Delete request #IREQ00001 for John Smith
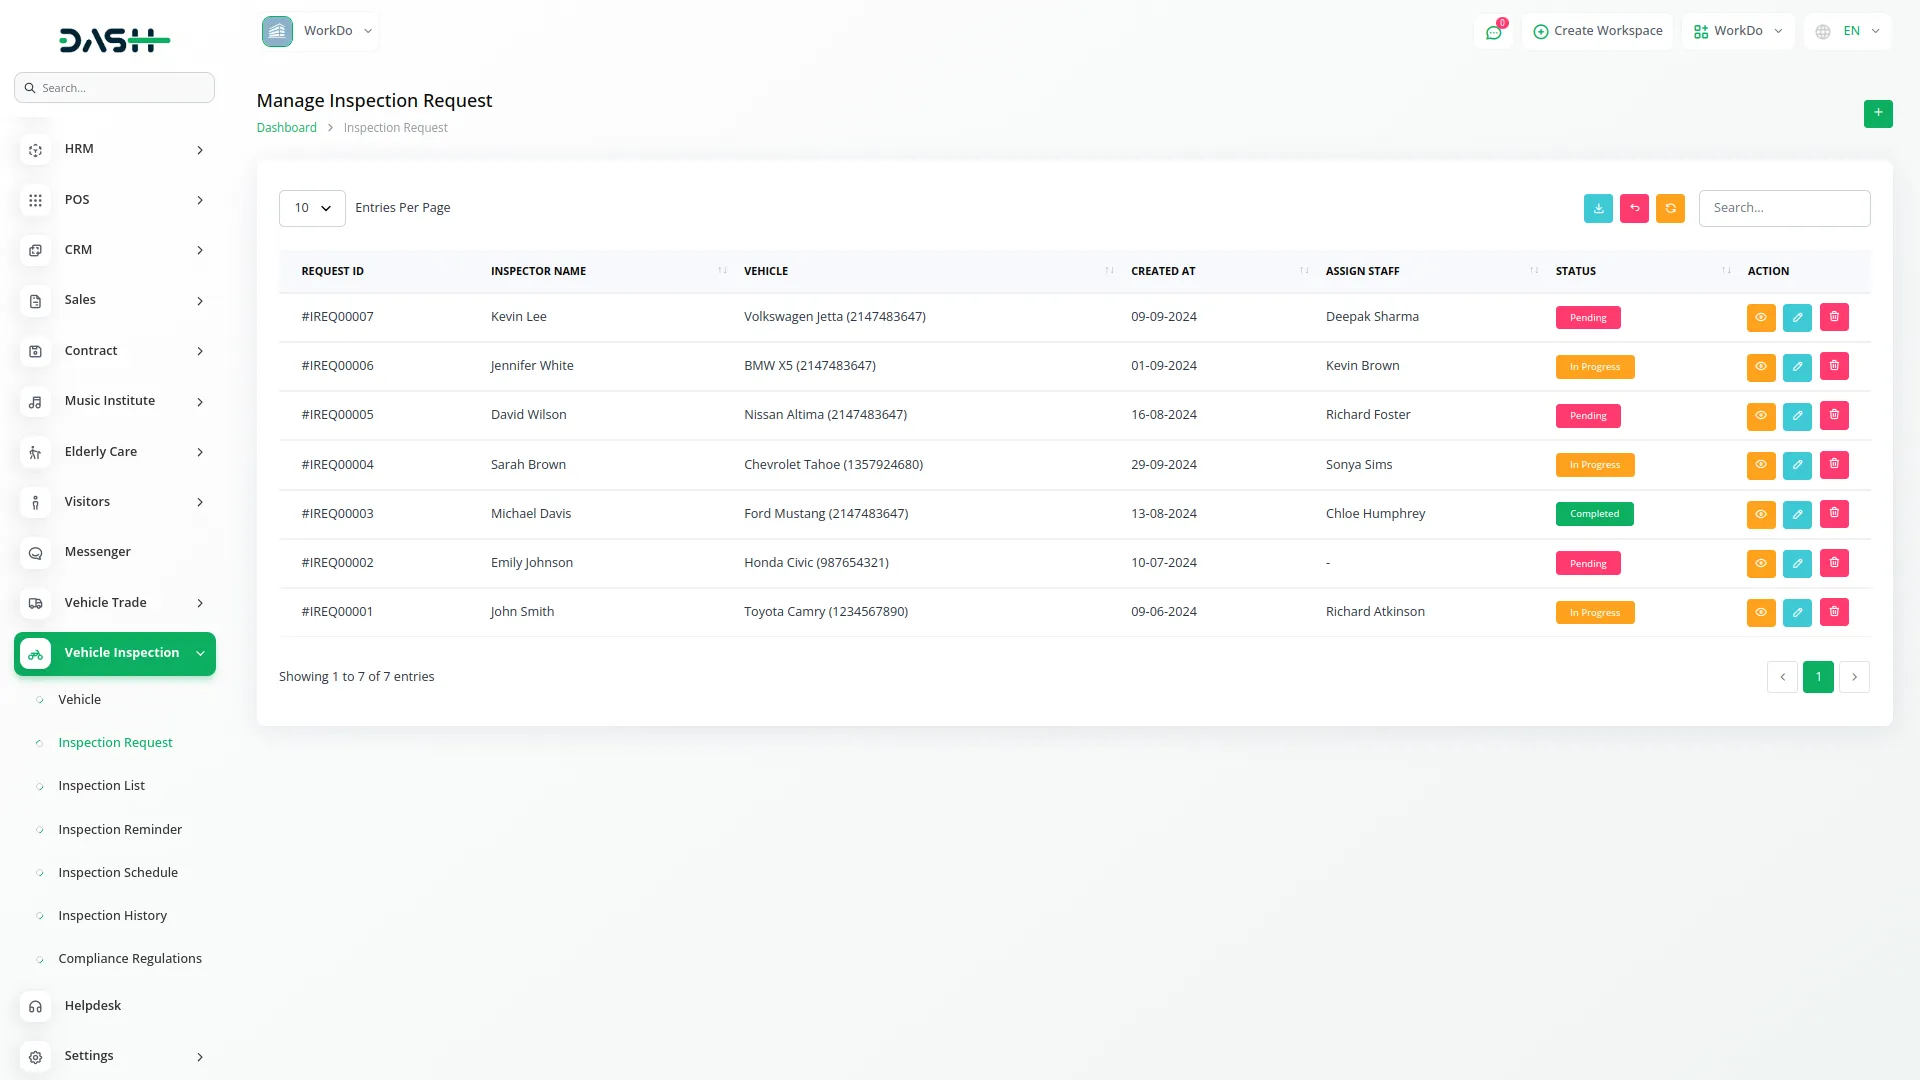This screenshot has height=1080, width=1920. click(x=1834, y=612)
